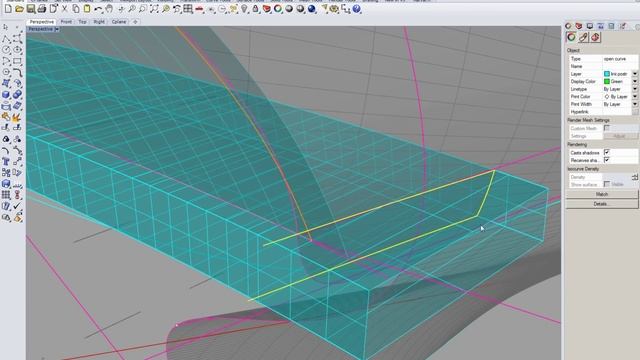This screenshot has height=360, width=640.
Task: Click the Text tool in the left toolbar
Action: click(x=6, y=161)
